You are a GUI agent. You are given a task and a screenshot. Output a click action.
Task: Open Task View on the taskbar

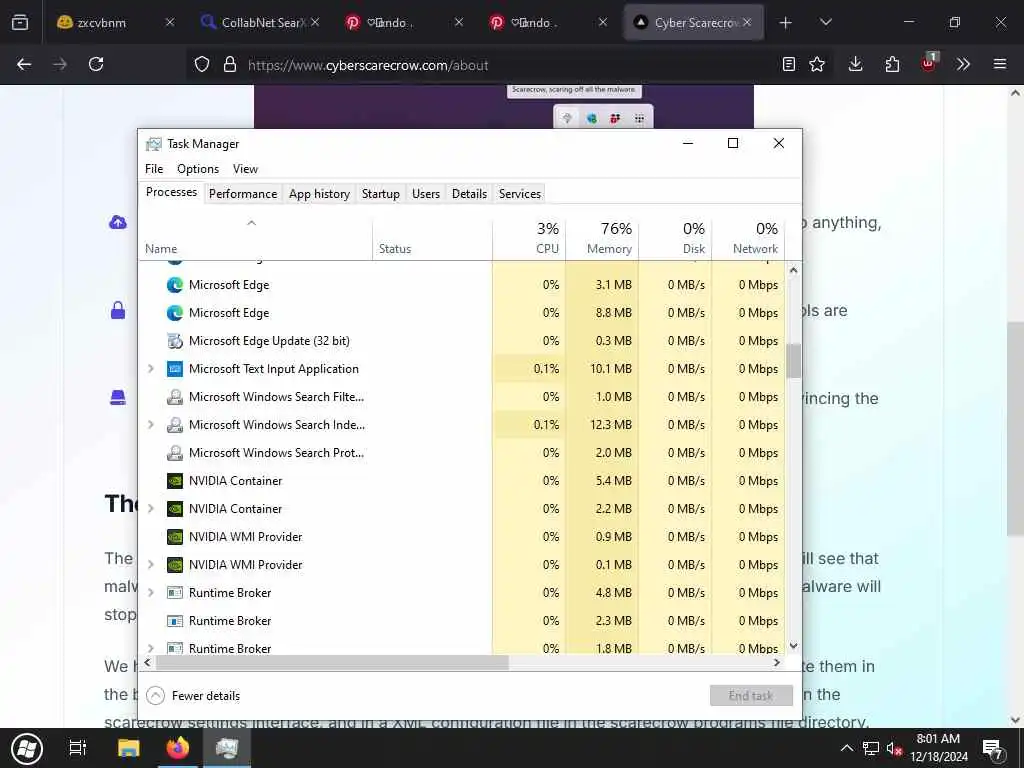78,748
